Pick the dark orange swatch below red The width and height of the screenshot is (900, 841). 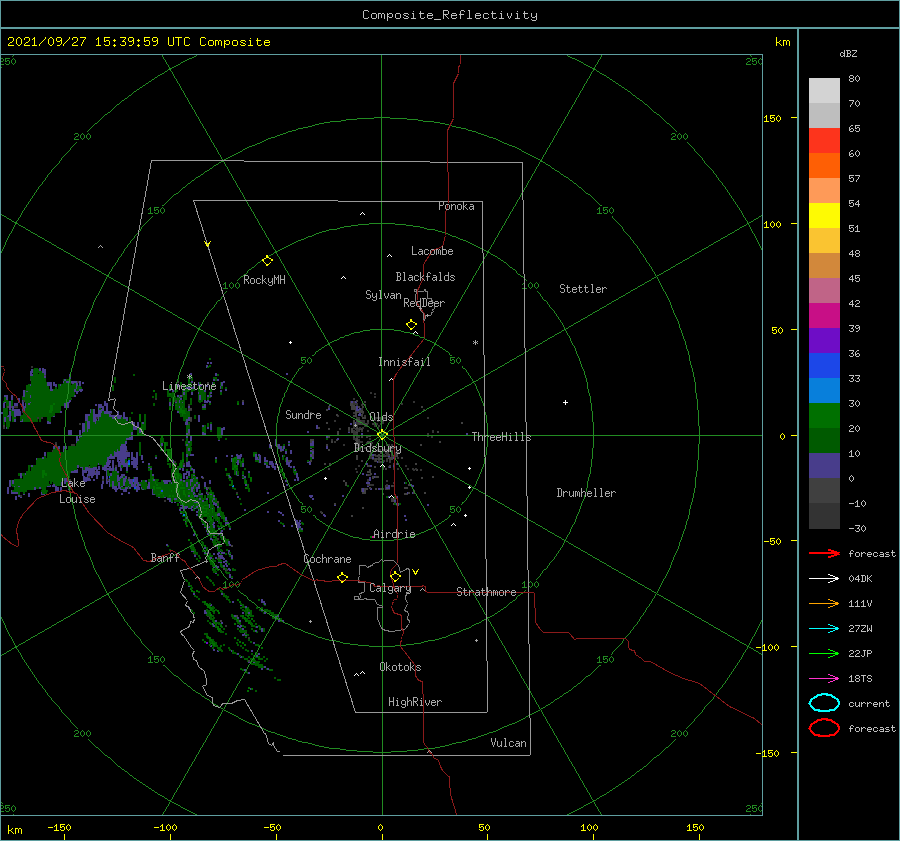[824, 165]
